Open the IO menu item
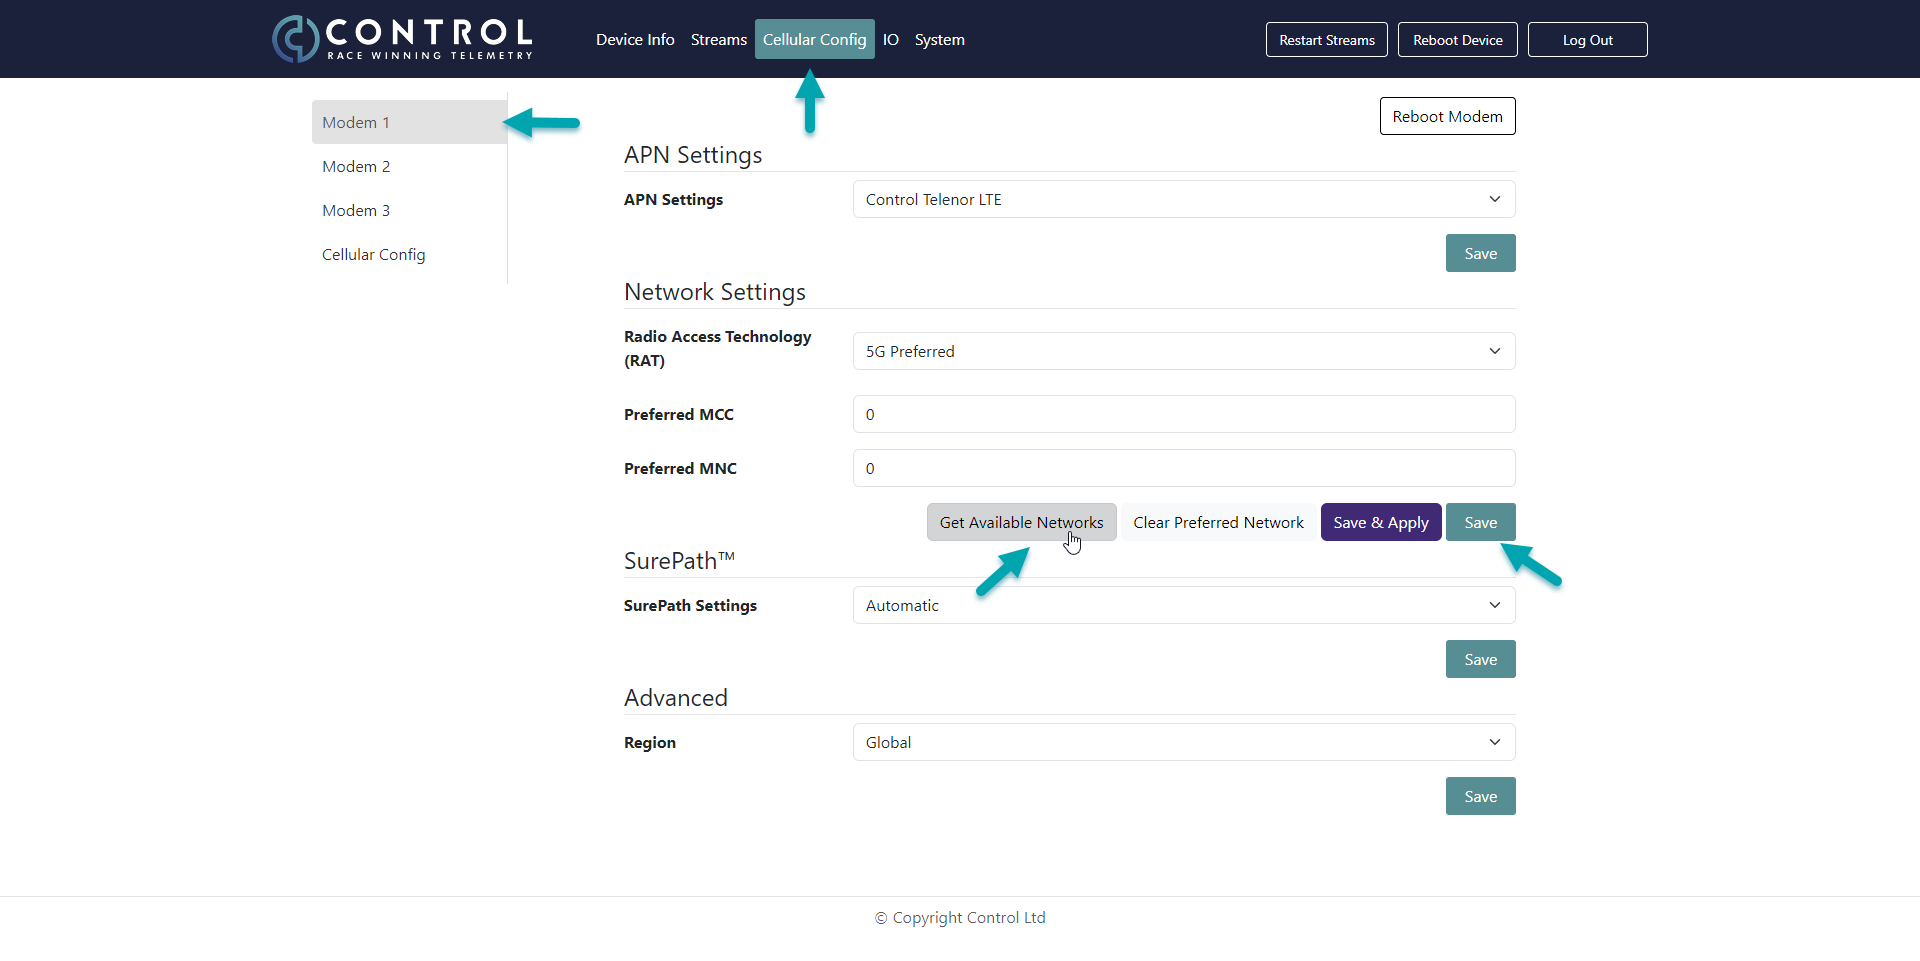1920x961 pixels. (x=890, y=40)
